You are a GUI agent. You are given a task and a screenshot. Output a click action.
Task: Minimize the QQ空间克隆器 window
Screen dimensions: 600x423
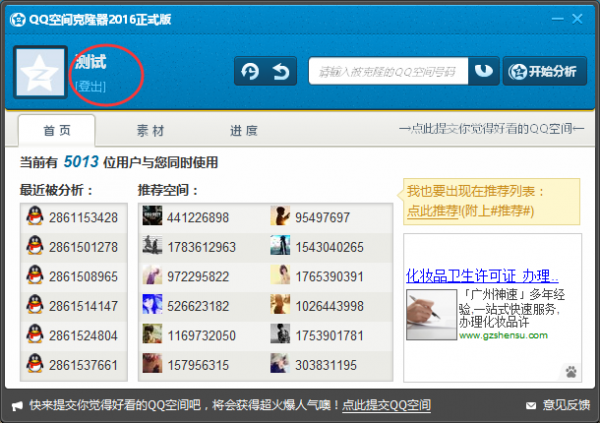click(557, 19)
